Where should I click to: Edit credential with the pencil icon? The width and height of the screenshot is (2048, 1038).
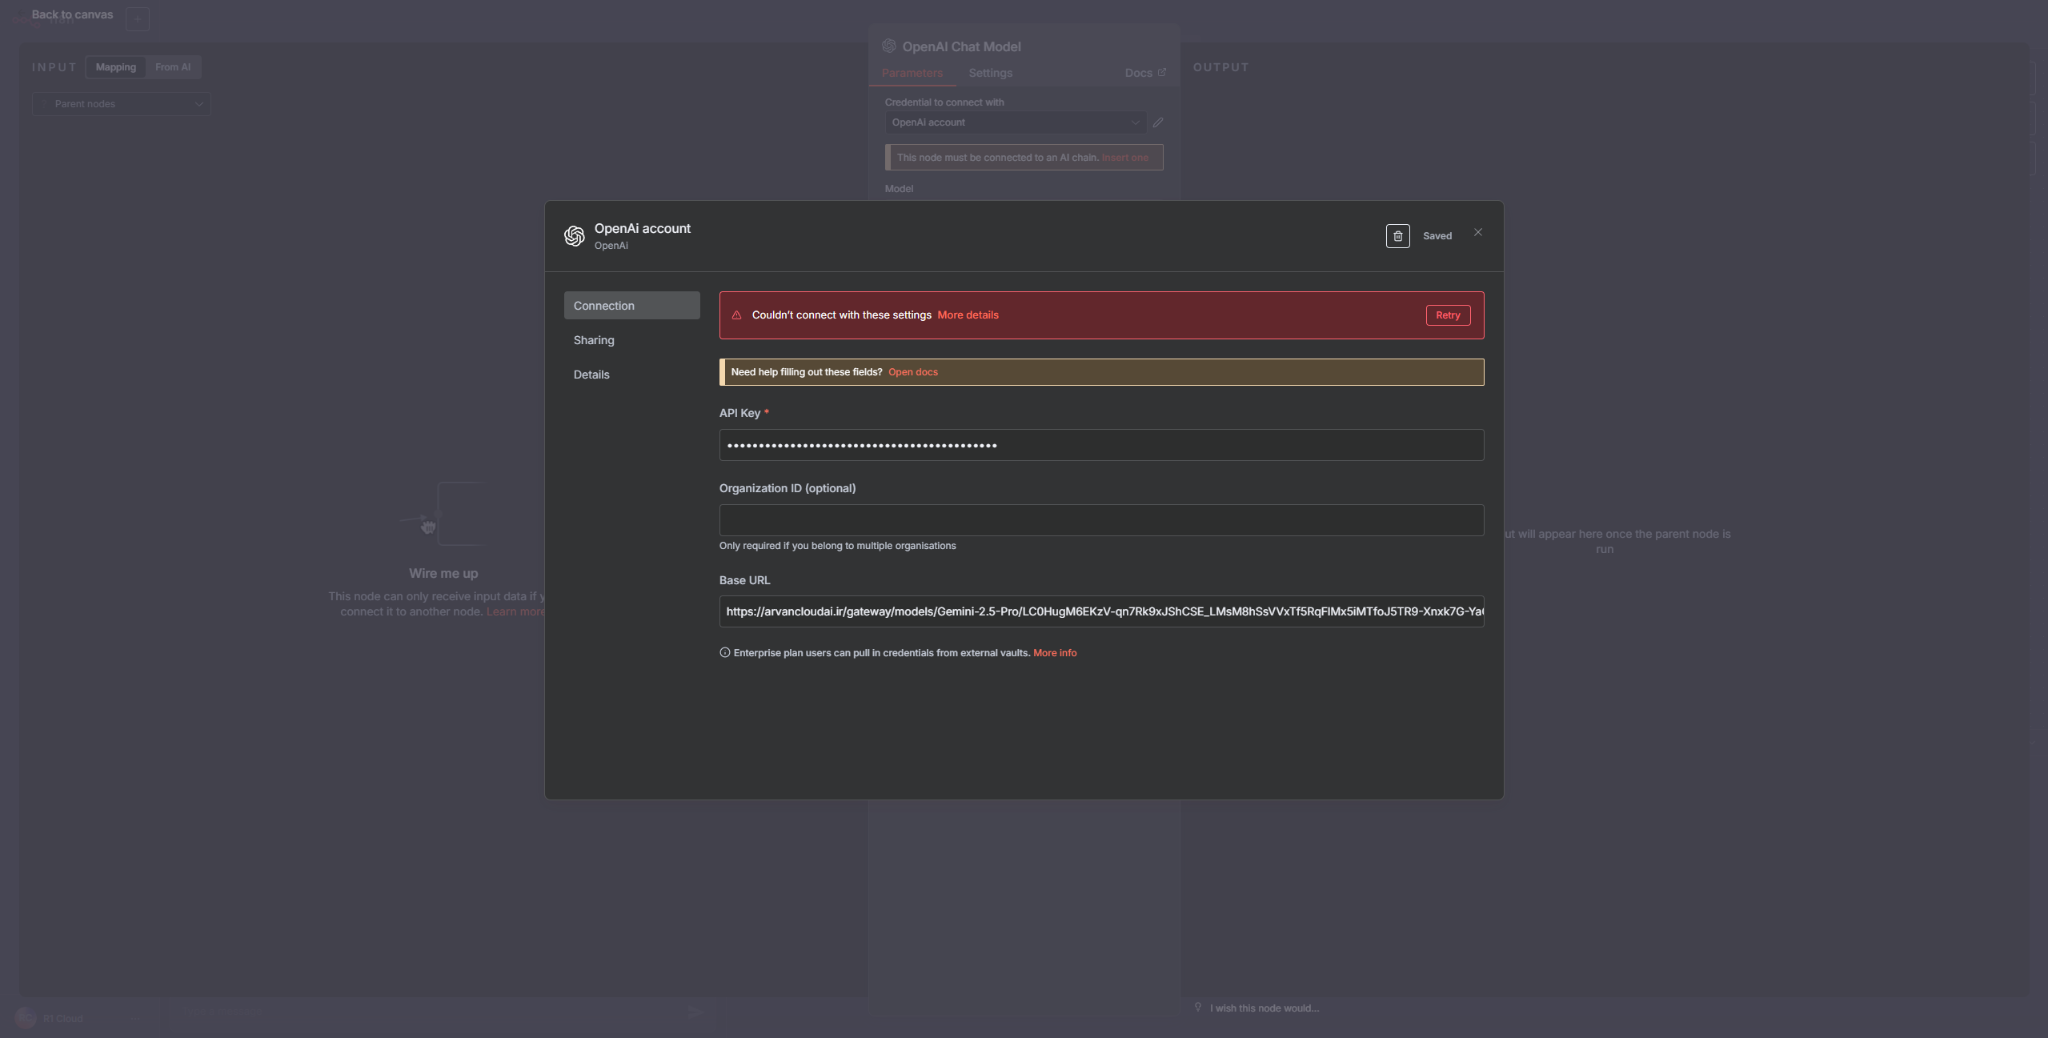[x=1158, y=123]
